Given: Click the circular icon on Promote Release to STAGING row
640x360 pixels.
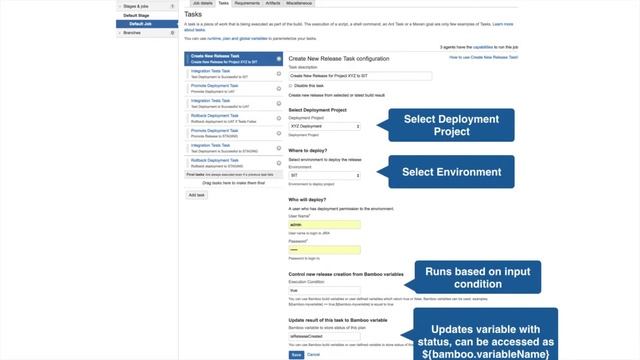Looking at the screenshot, I should point(279,133).
